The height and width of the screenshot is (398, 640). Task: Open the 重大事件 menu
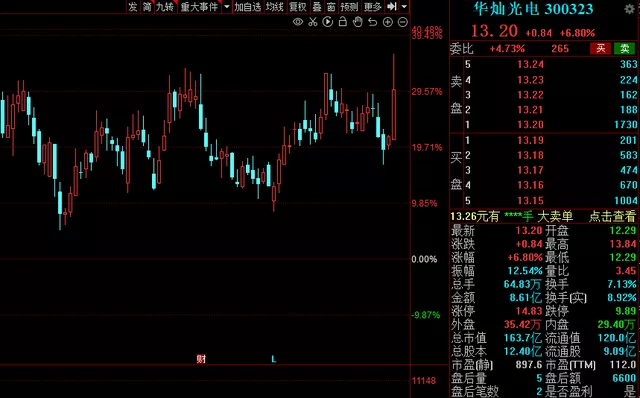(200, 7)
